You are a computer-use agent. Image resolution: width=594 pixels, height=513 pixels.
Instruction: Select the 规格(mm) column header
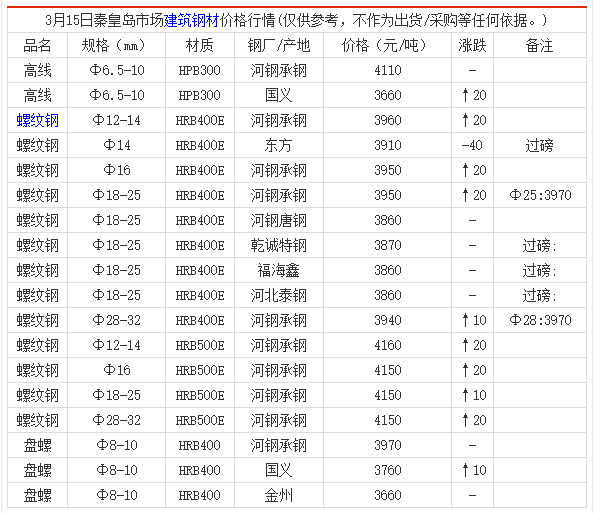point(114,45)
